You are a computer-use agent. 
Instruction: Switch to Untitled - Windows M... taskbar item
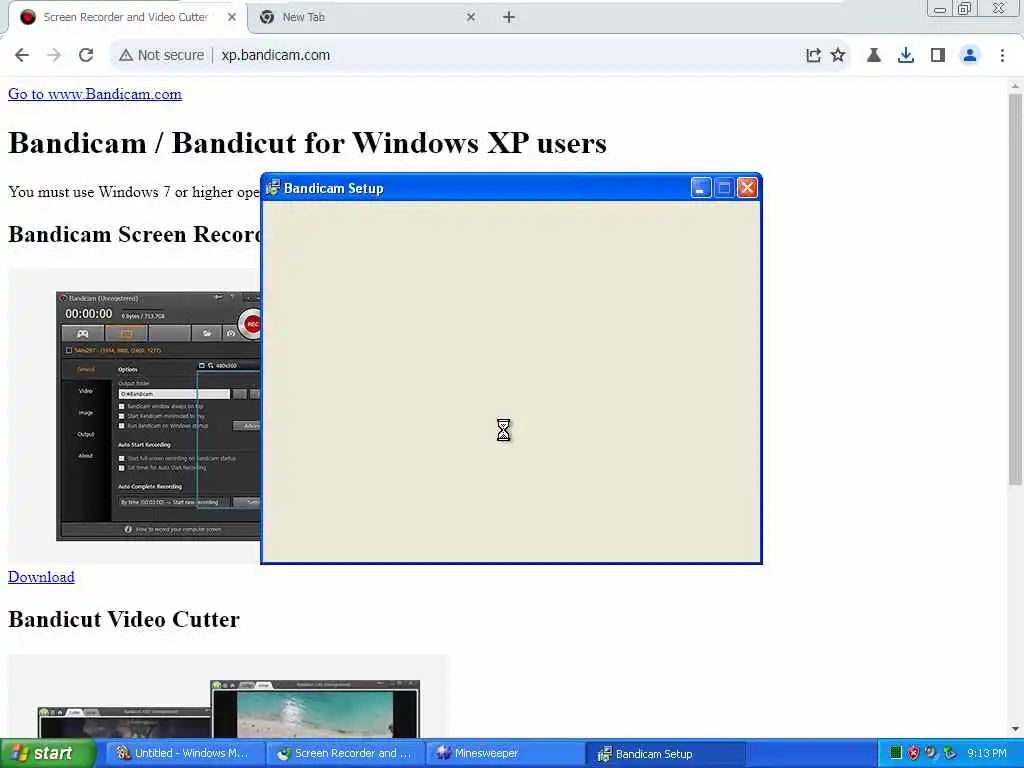[183, 754]
